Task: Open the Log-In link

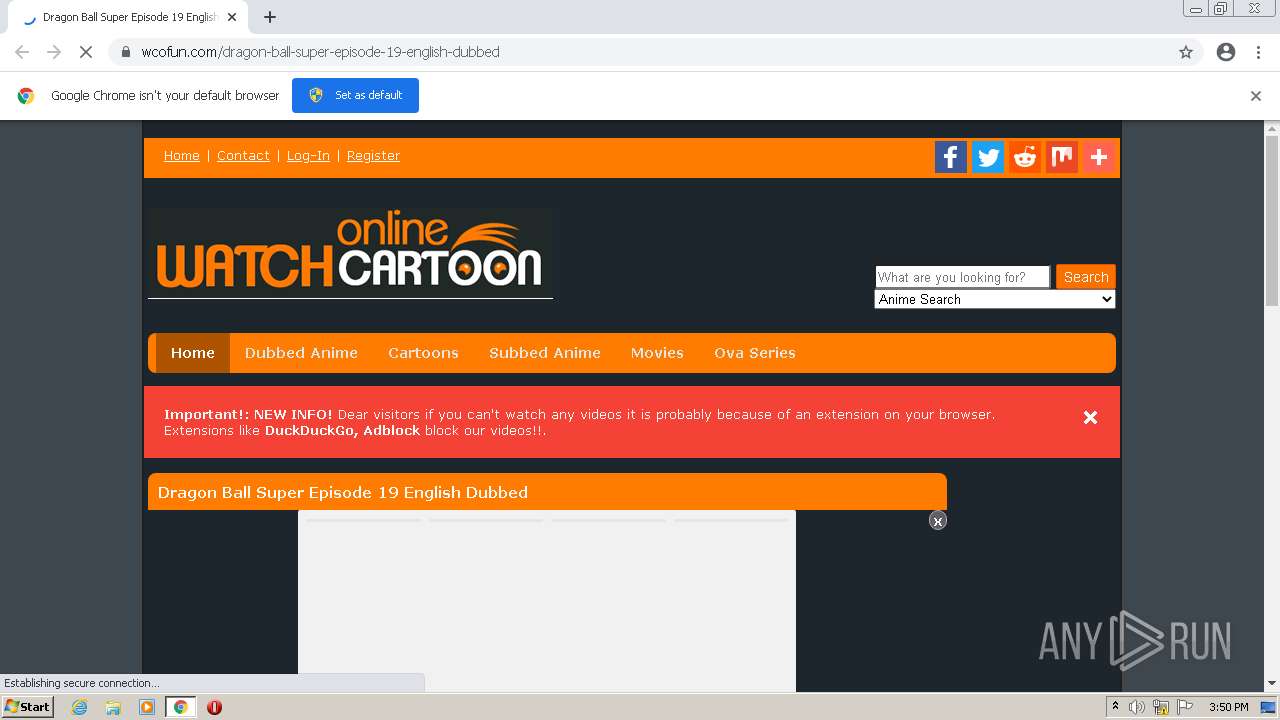Action: 308,156
